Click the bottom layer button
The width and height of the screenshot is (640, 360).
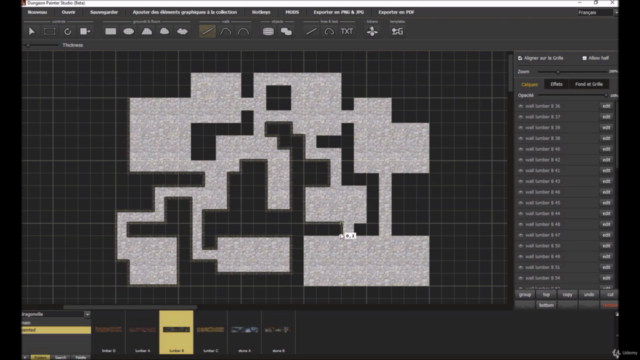click(x=546, y=305)
